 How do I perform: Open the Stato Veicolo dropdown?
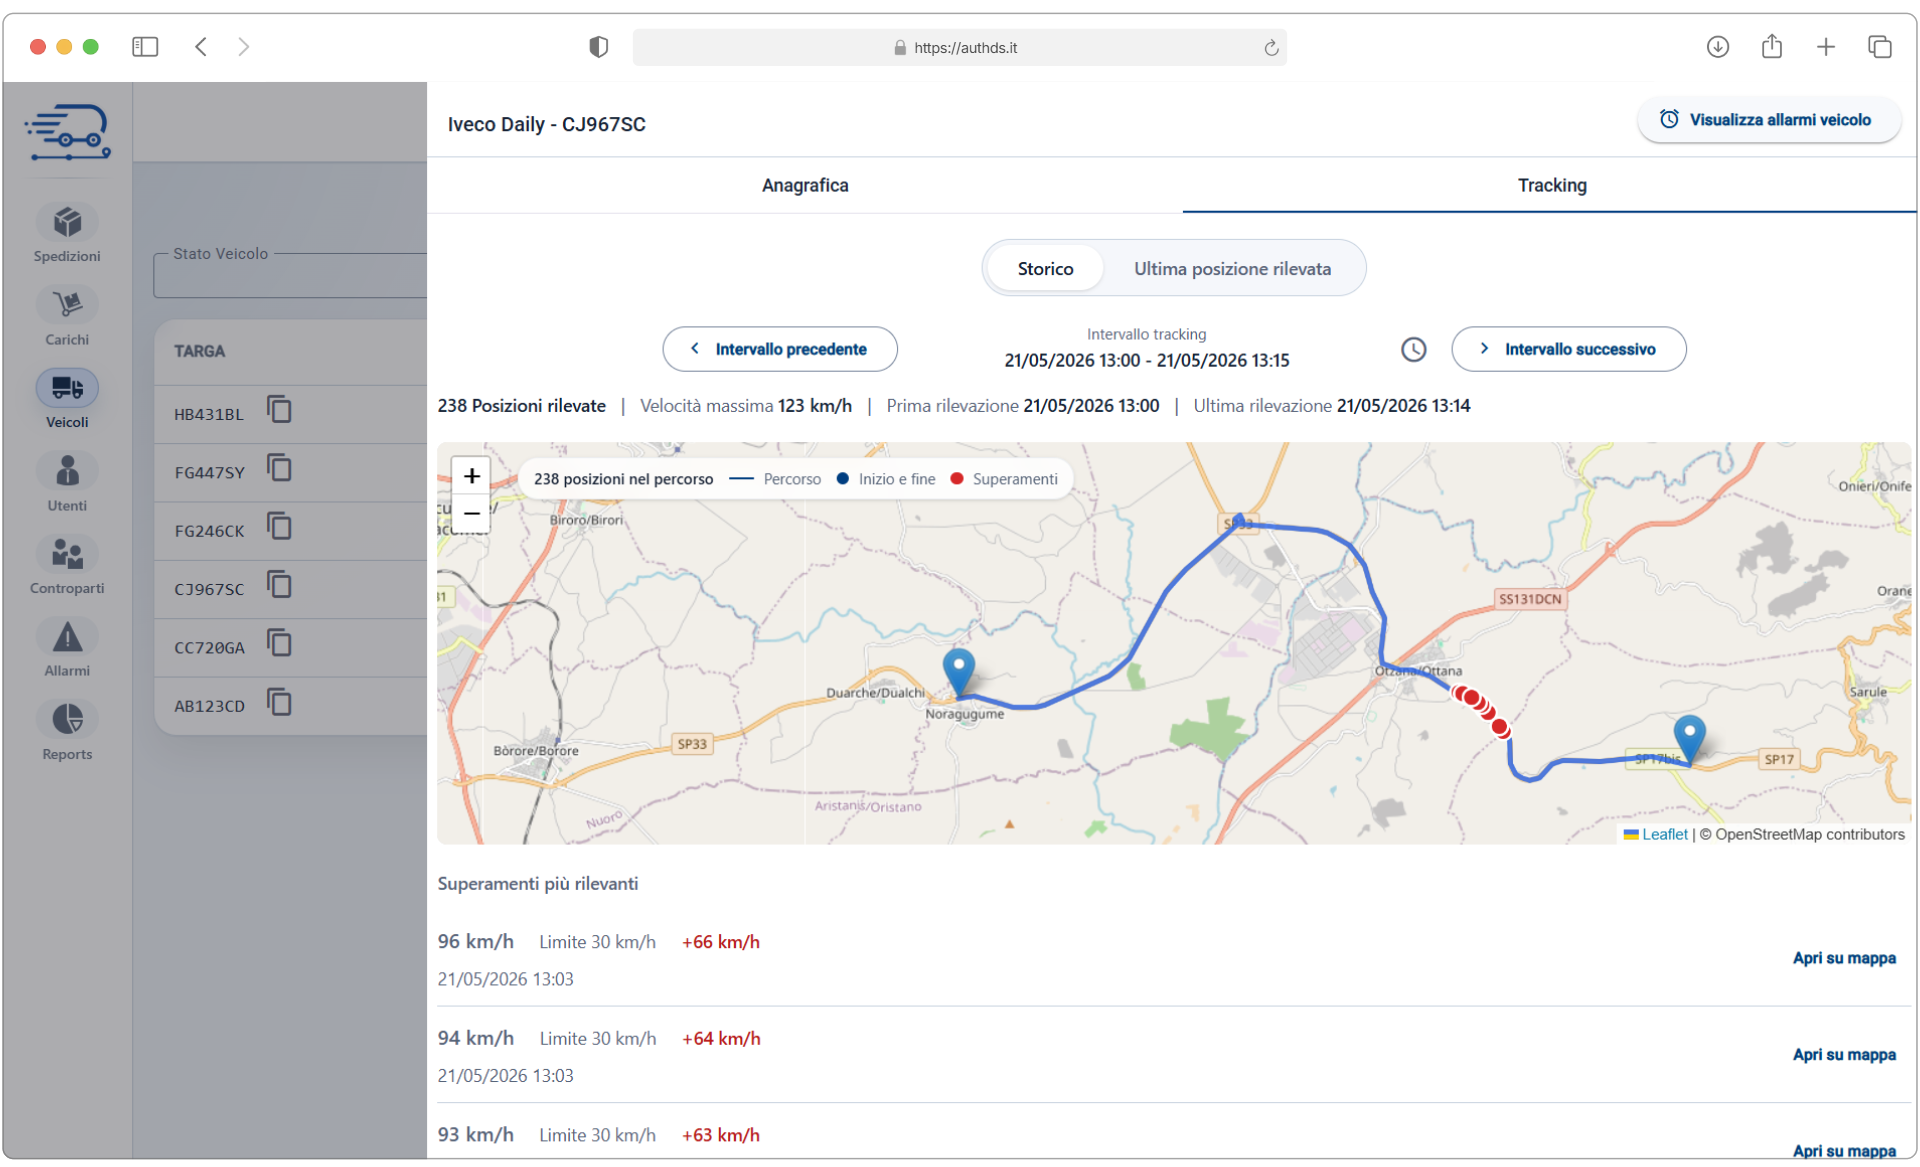[290, 275]
